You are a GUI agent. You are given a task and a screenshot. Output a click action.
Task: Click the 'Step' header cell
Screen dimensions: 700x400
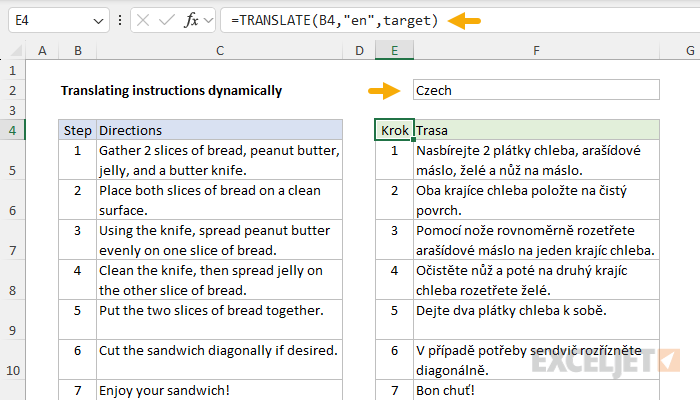coord(78,130)
